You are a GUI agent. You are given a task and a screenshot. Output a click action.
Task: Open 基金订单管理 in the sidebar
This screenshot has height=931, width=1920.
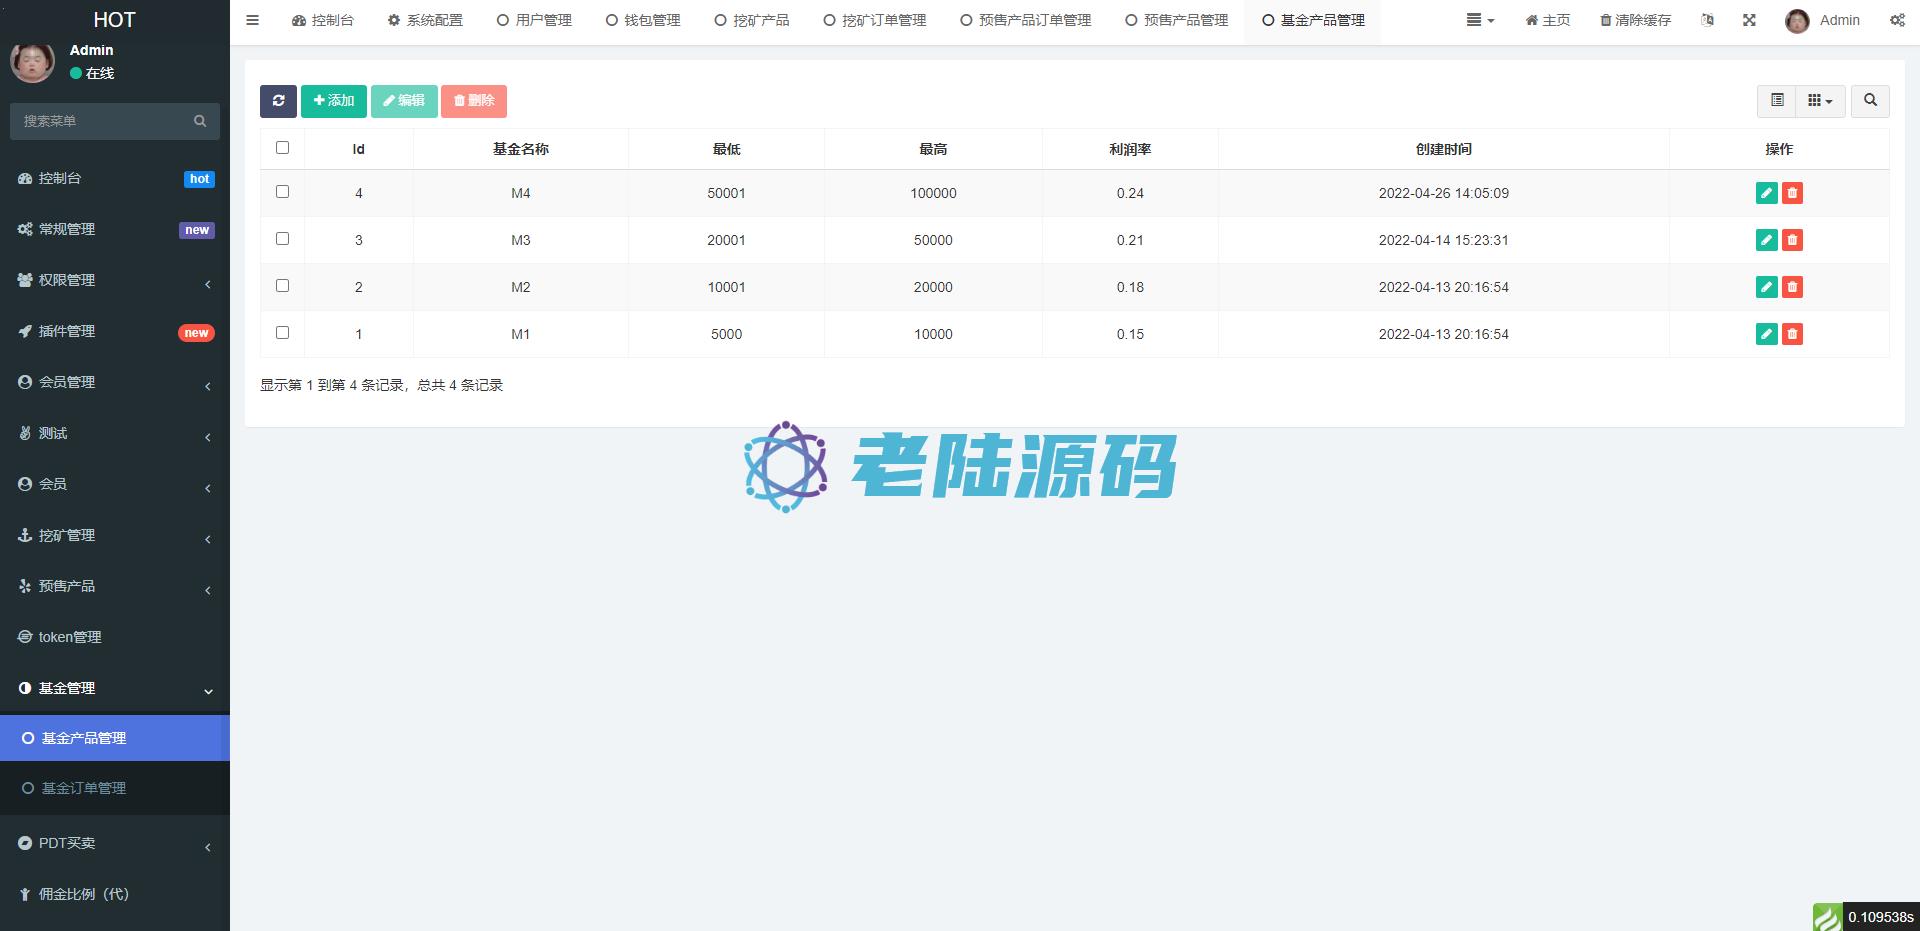click(x=84, y=789)
